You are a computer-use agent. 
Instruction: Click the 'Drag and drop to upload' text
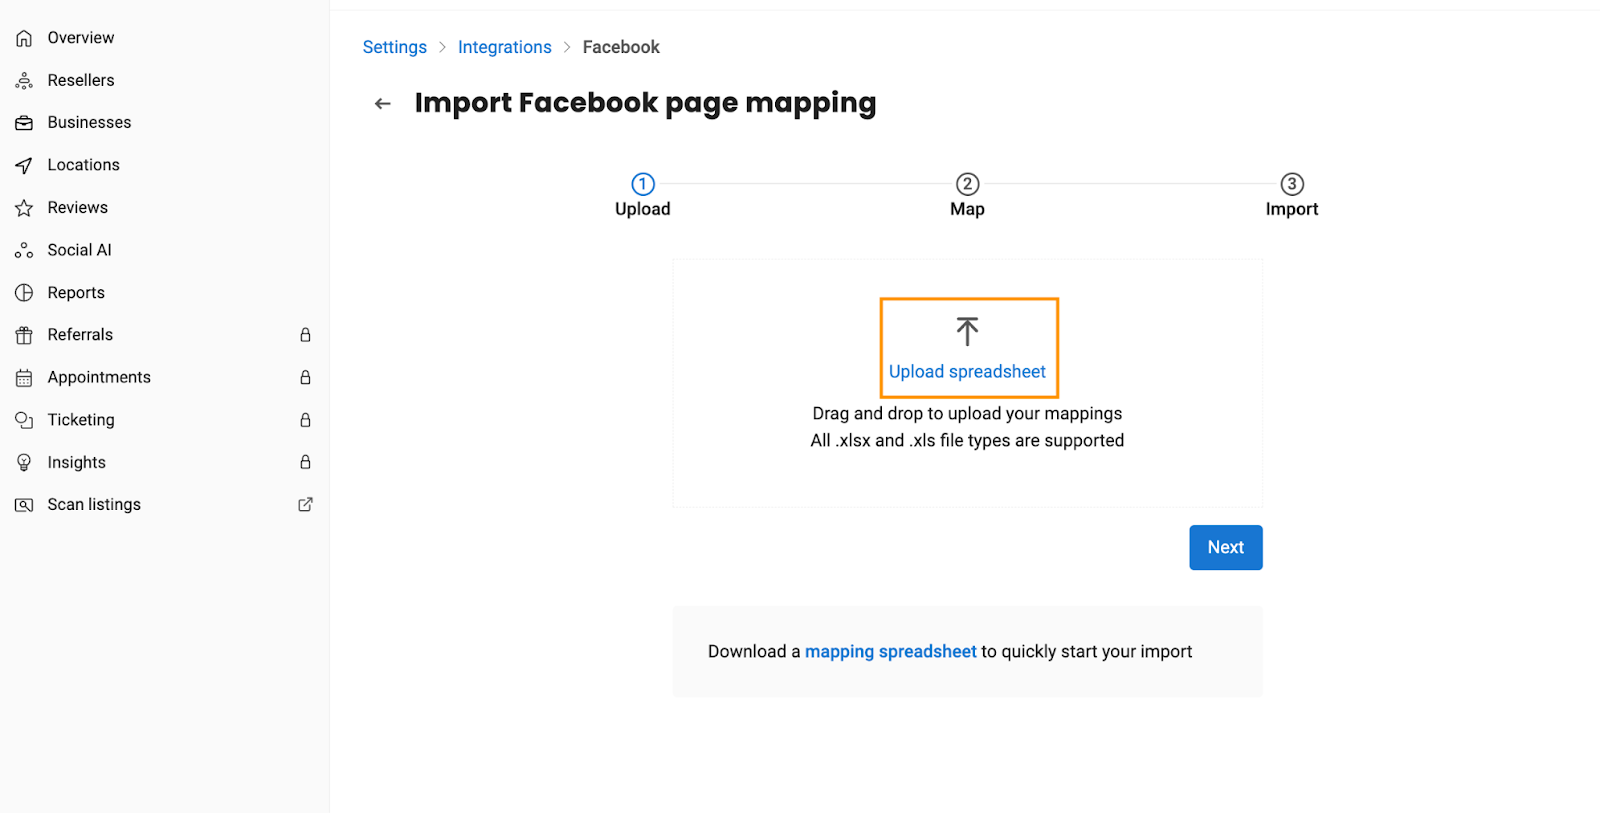pos(967,414)
